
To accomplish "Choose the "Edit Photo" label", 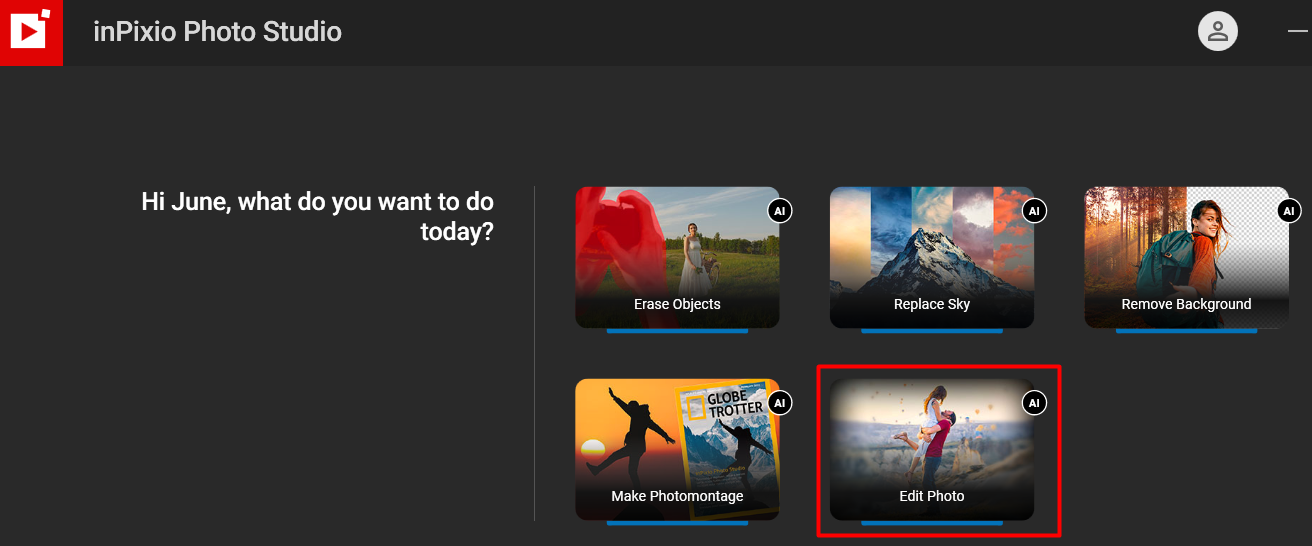I will coord(932,496).
